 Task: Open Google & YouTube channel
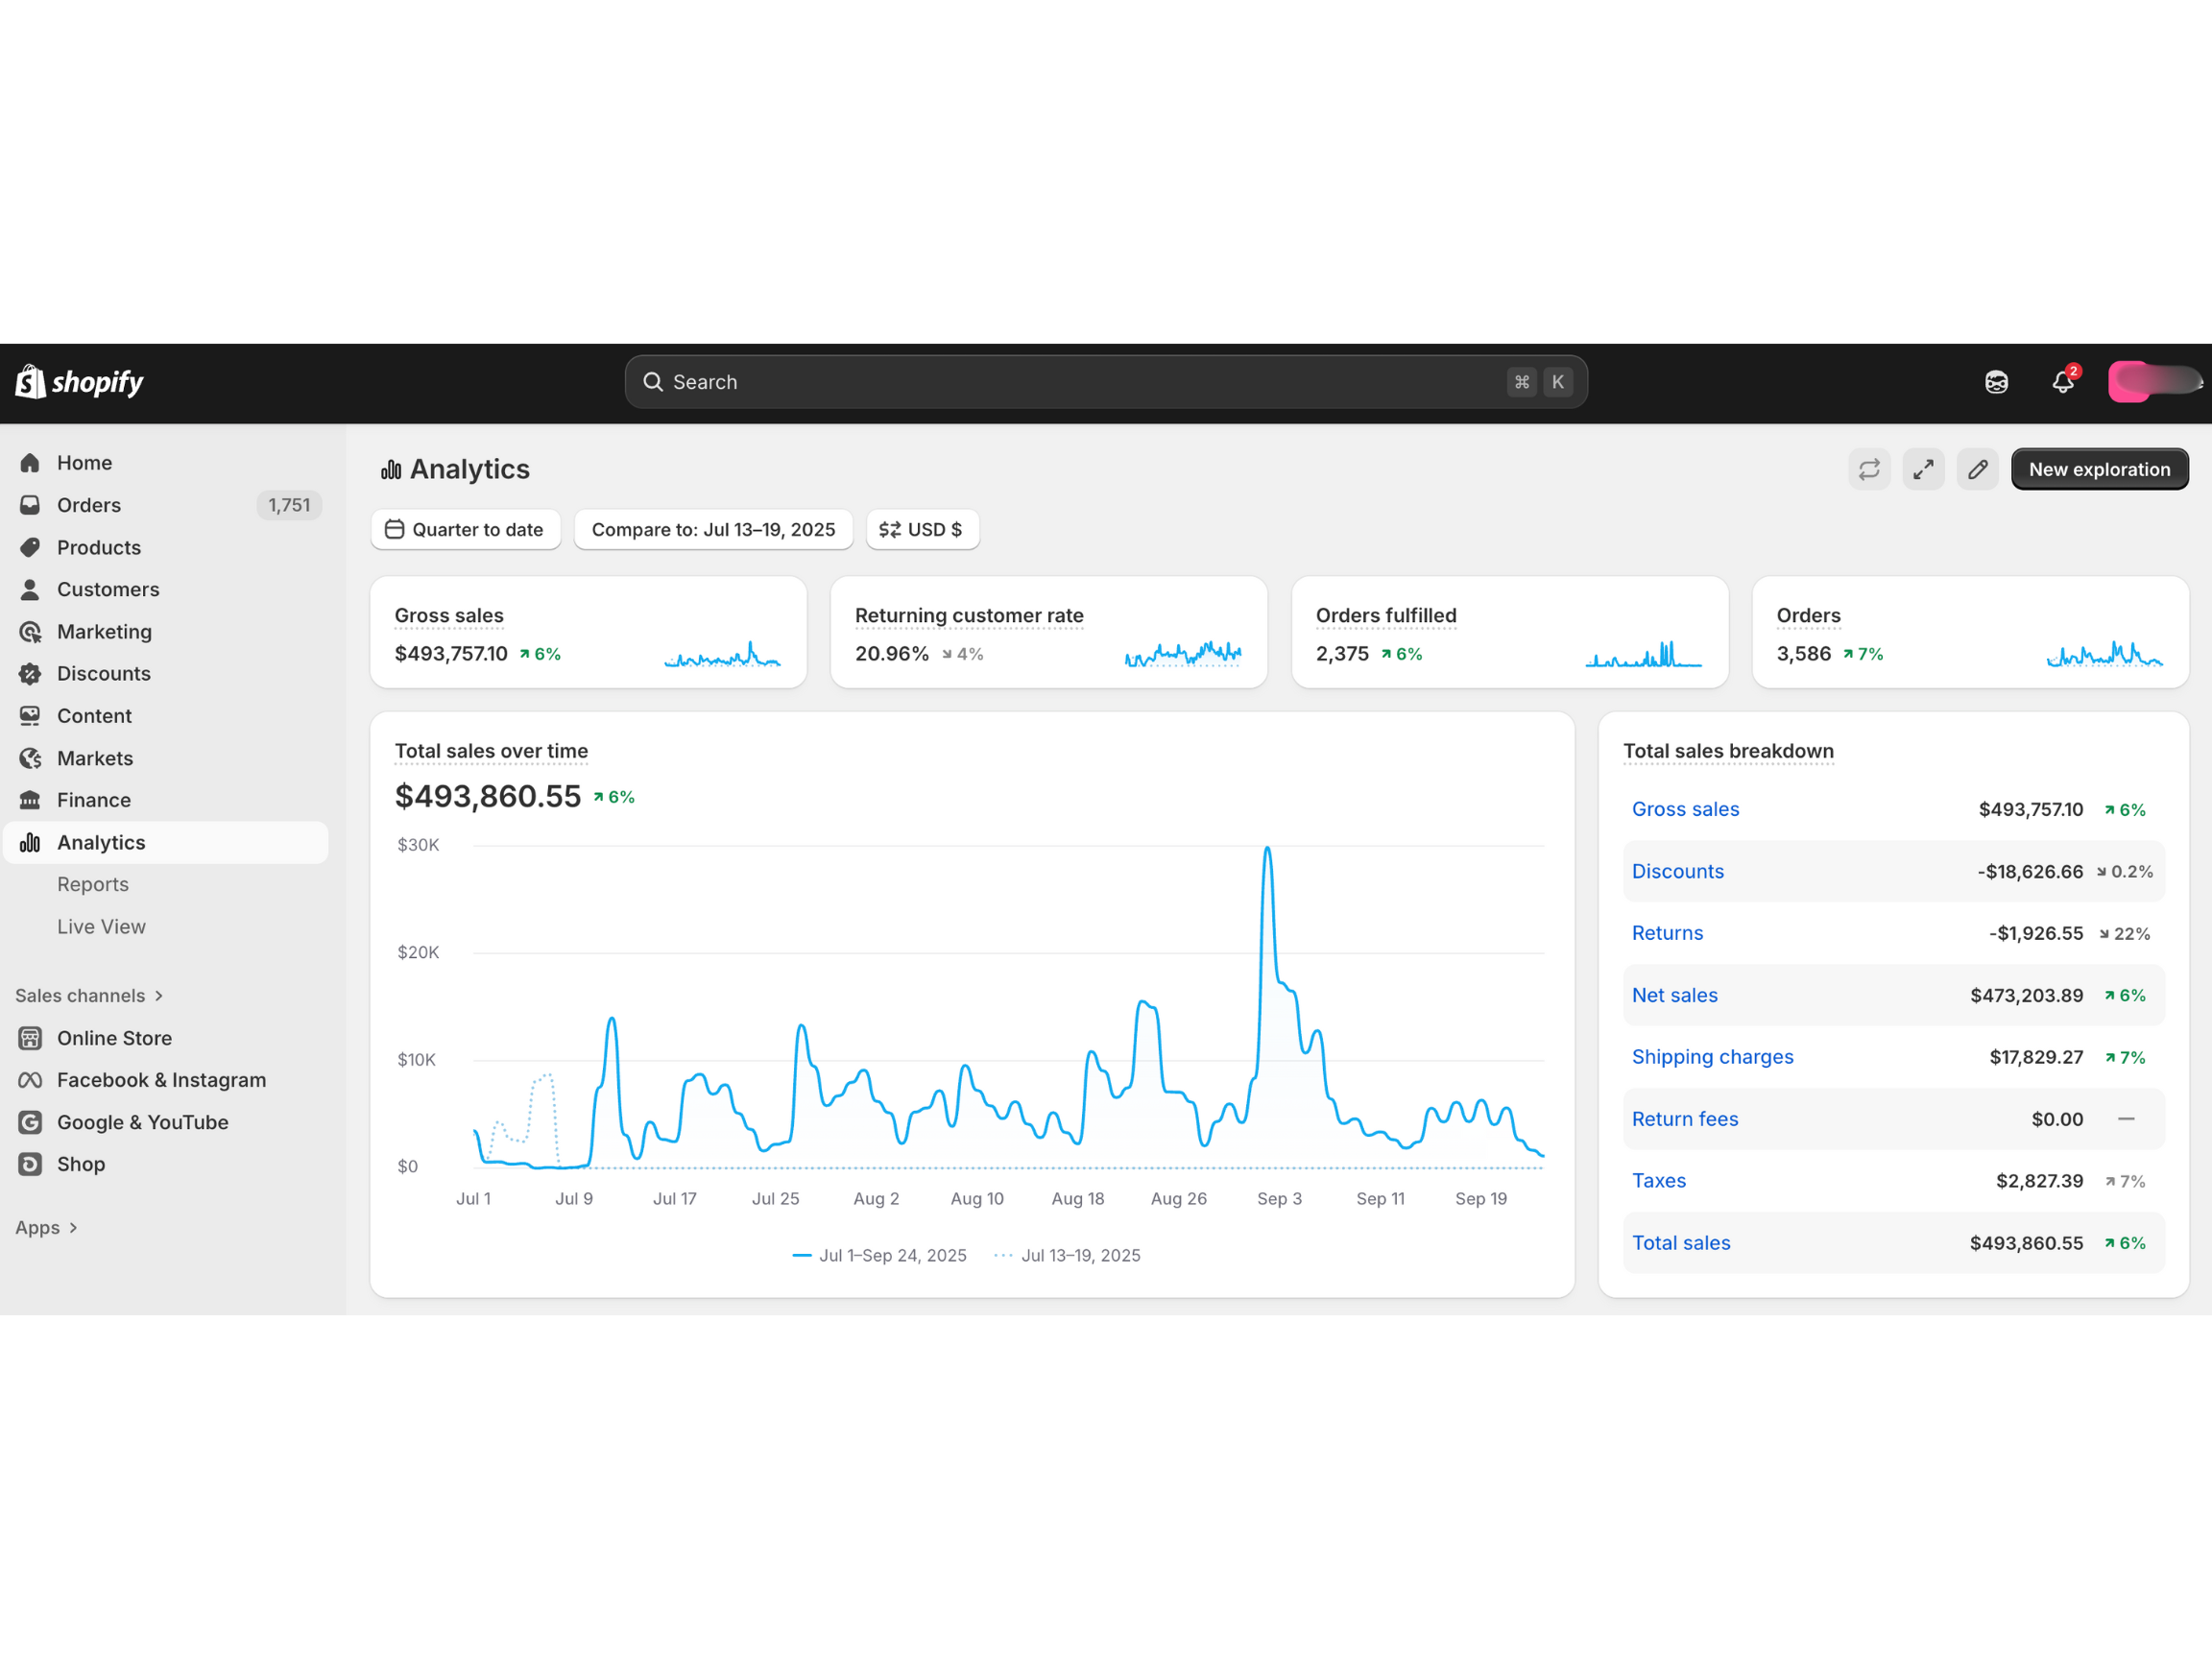click(142, 1122)
